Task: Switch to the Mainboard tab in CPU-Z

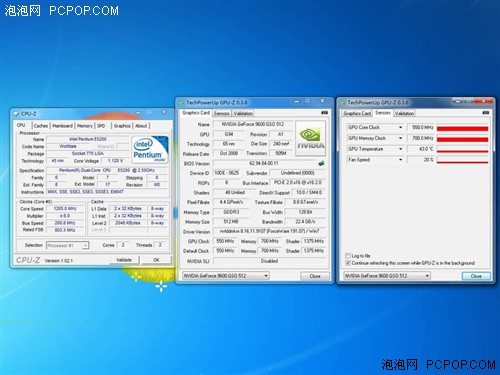Action: pyautogui.click(x=62, y=126)
